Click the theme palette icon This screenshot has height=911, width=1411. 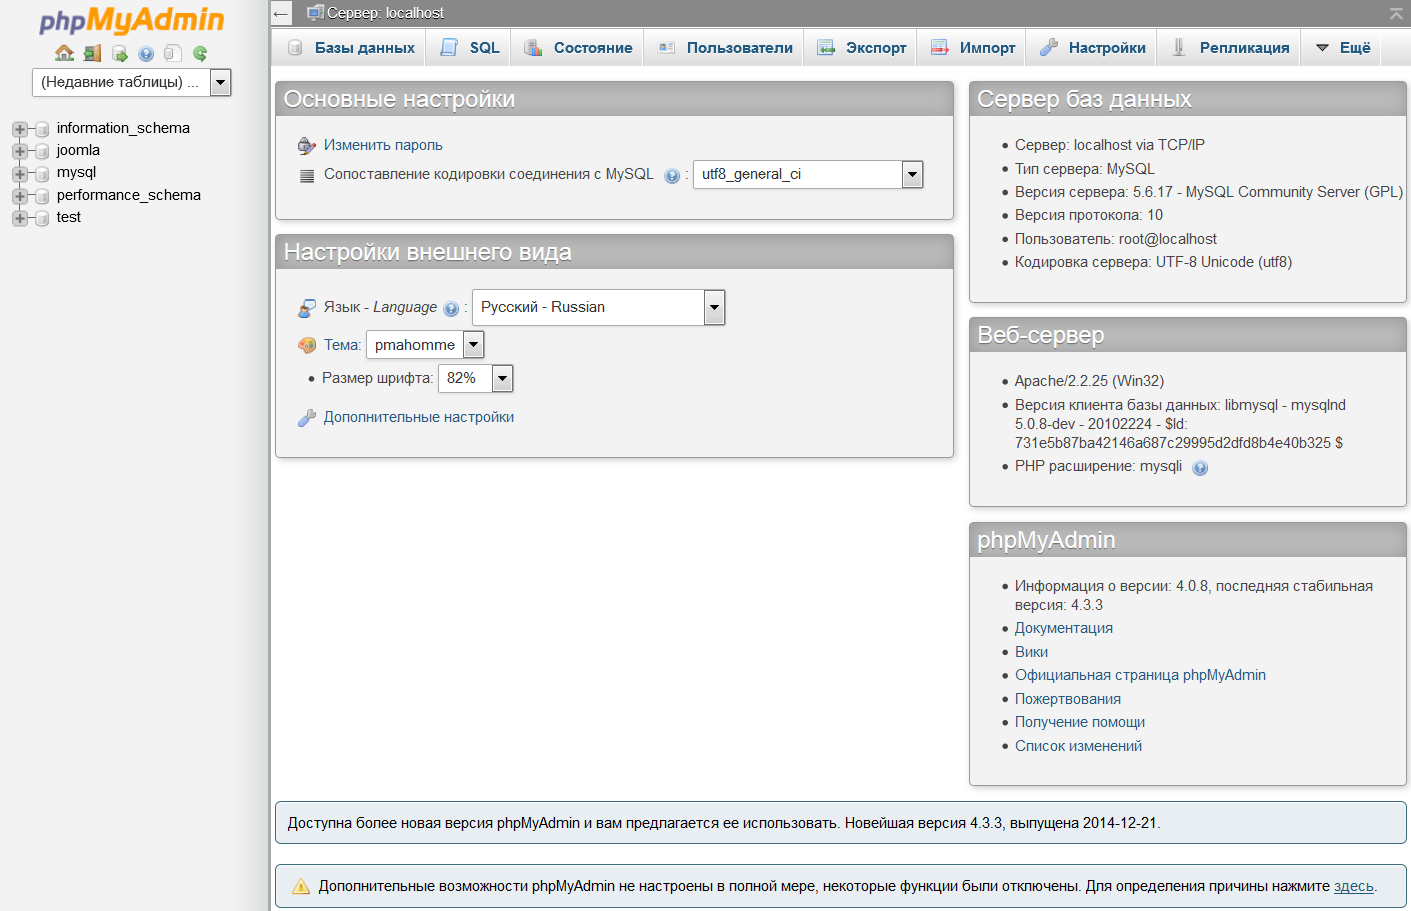(307, 345)
